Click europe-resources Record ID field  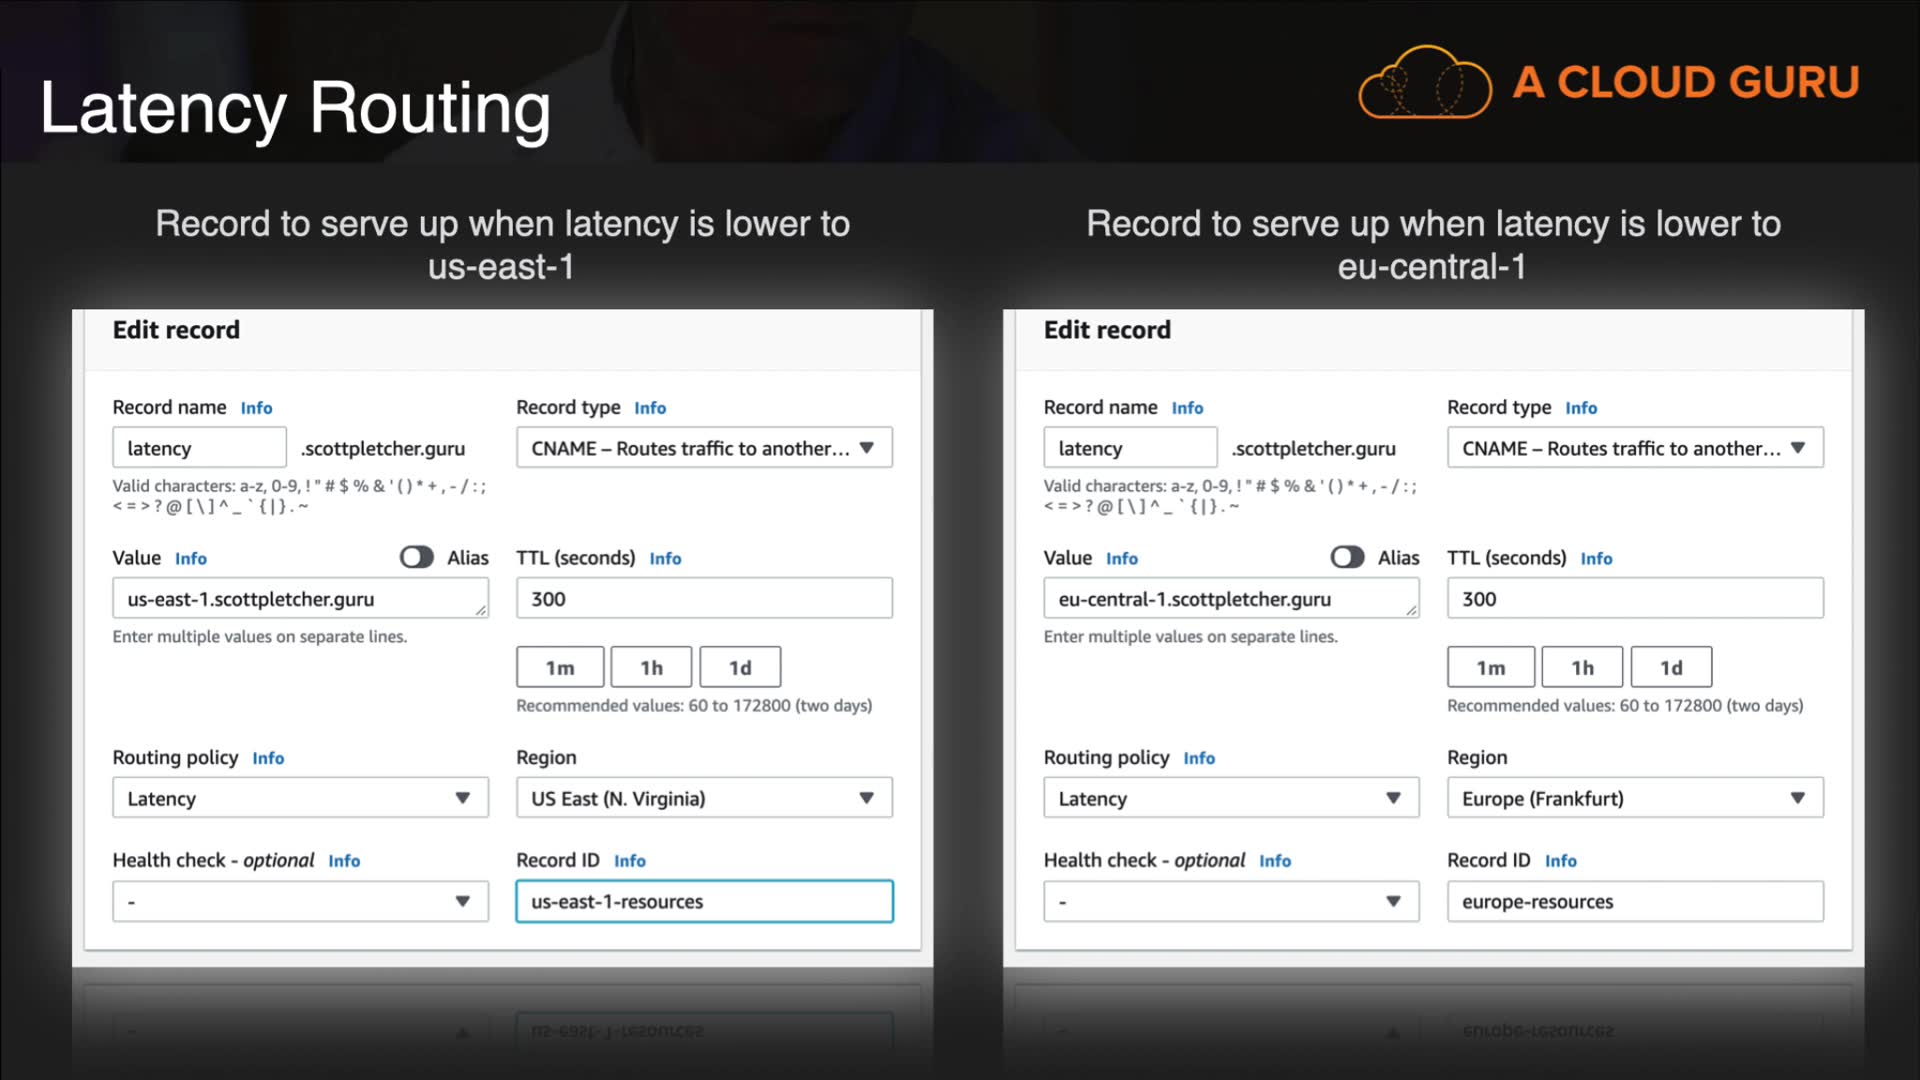tap(1635, 901)
